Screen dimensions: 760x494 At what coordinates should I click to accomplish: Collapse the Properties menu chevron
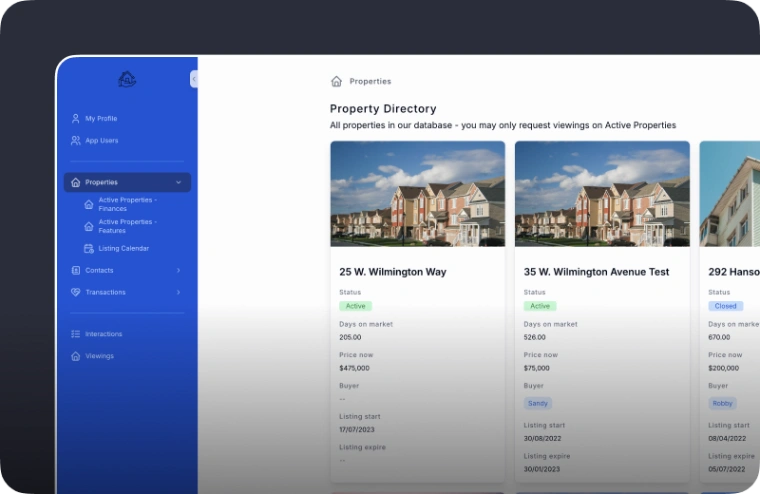pyautogui.click(x=178, y=182)
